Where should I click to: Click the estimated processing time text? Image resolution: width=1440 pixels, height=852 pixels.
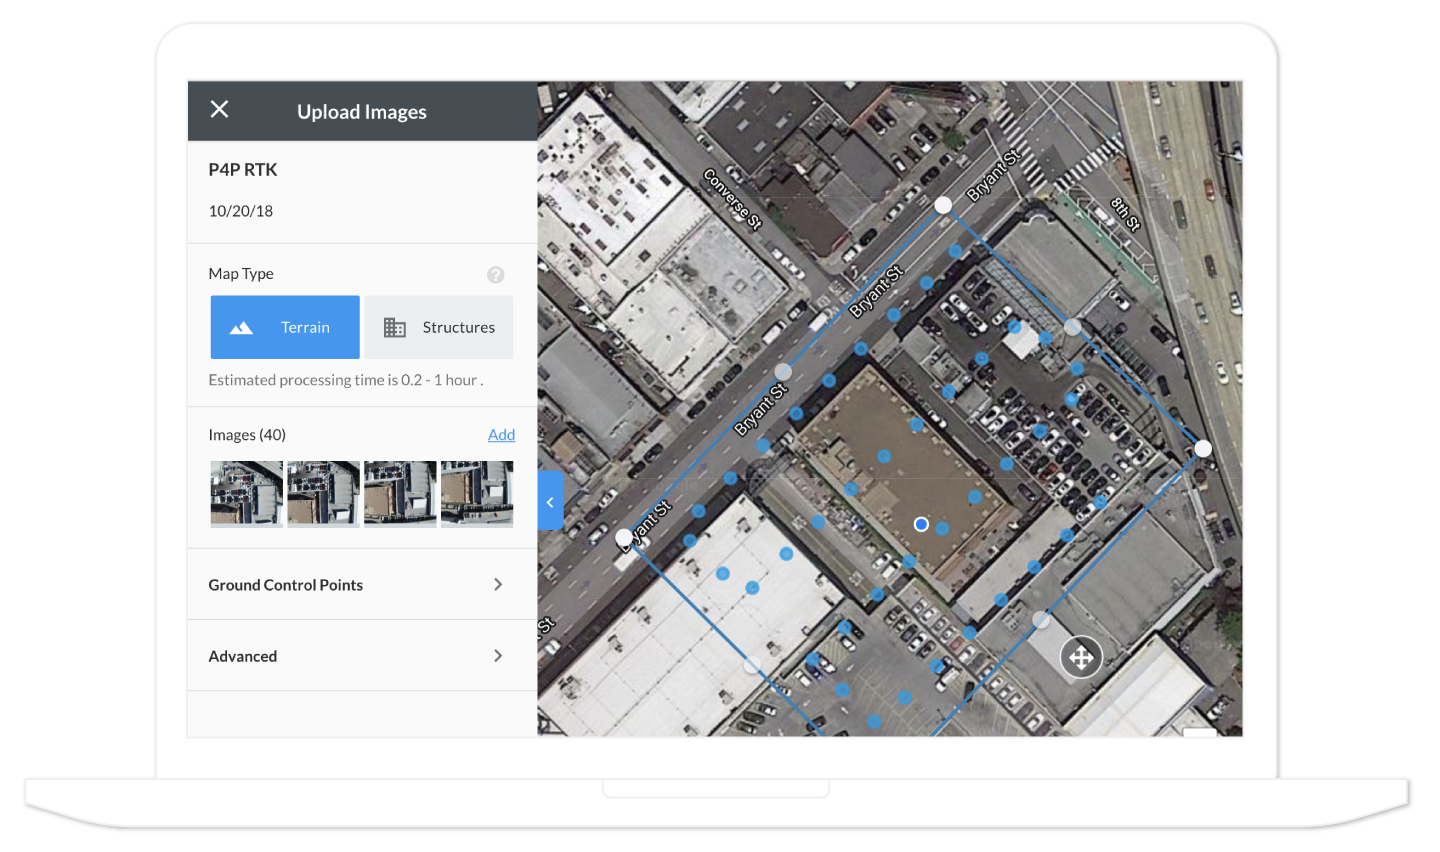pos(346,380)
